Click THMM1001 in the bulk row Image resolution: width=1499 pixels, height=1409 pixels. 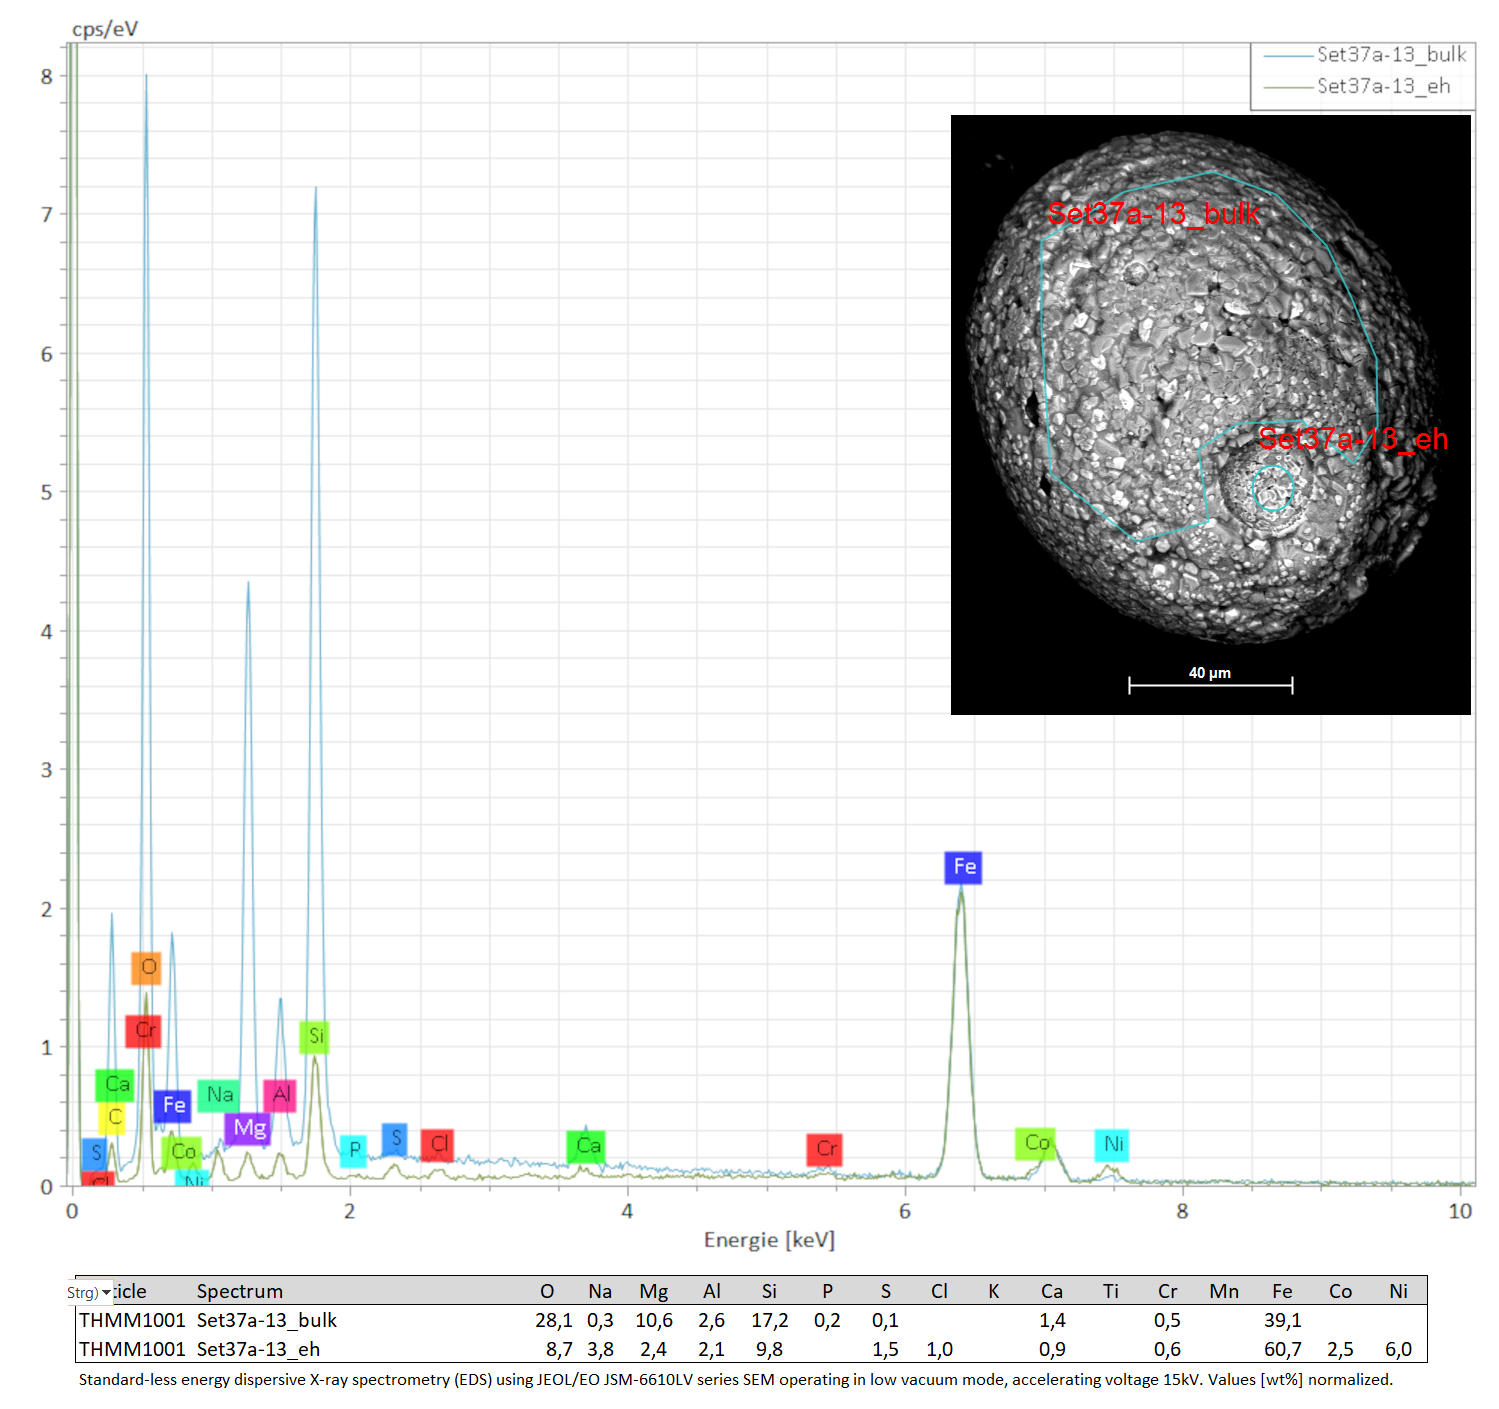click(x=132, y=1320)
